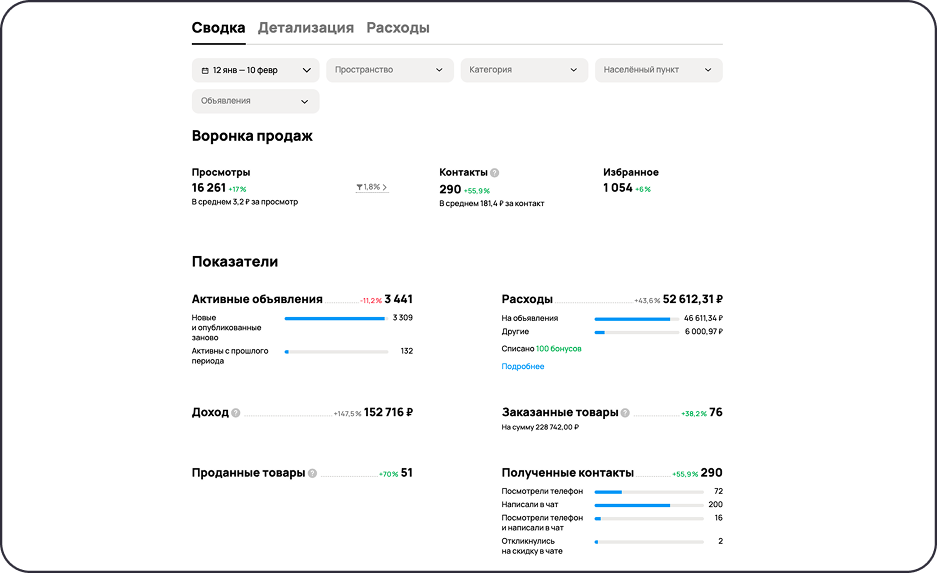Click the Доход value 152 716 ₽

pyautogui.click(x=388, y=412)
